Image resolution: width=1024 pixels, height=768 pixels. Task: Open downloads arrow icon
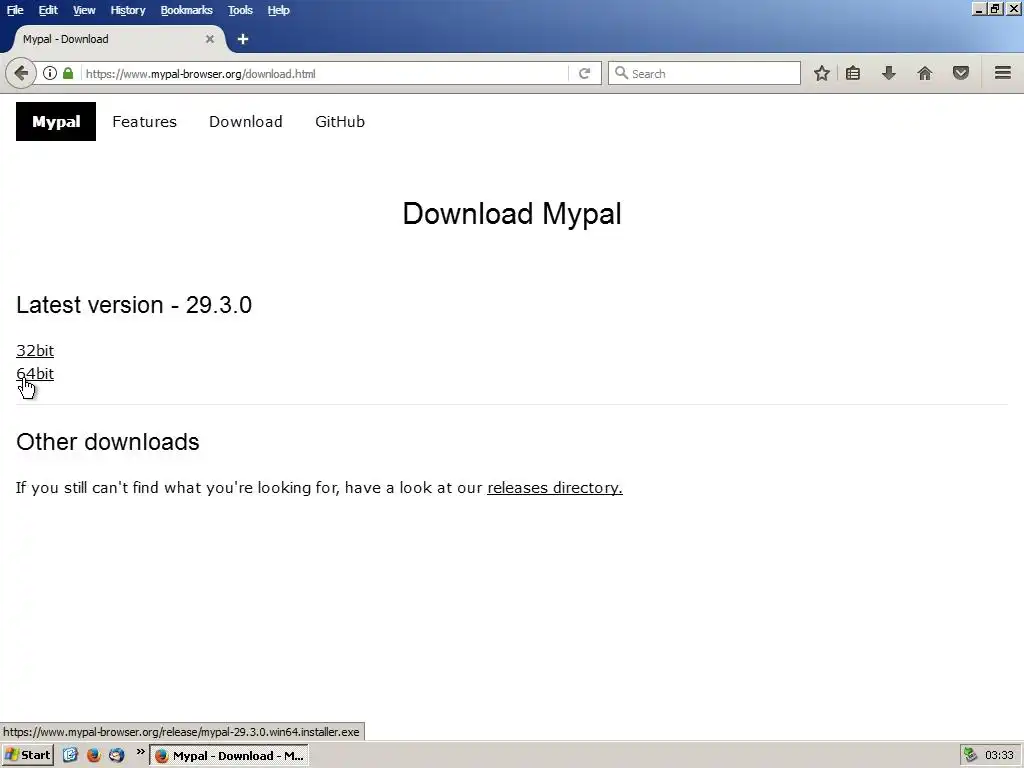[x=889, y=73]
